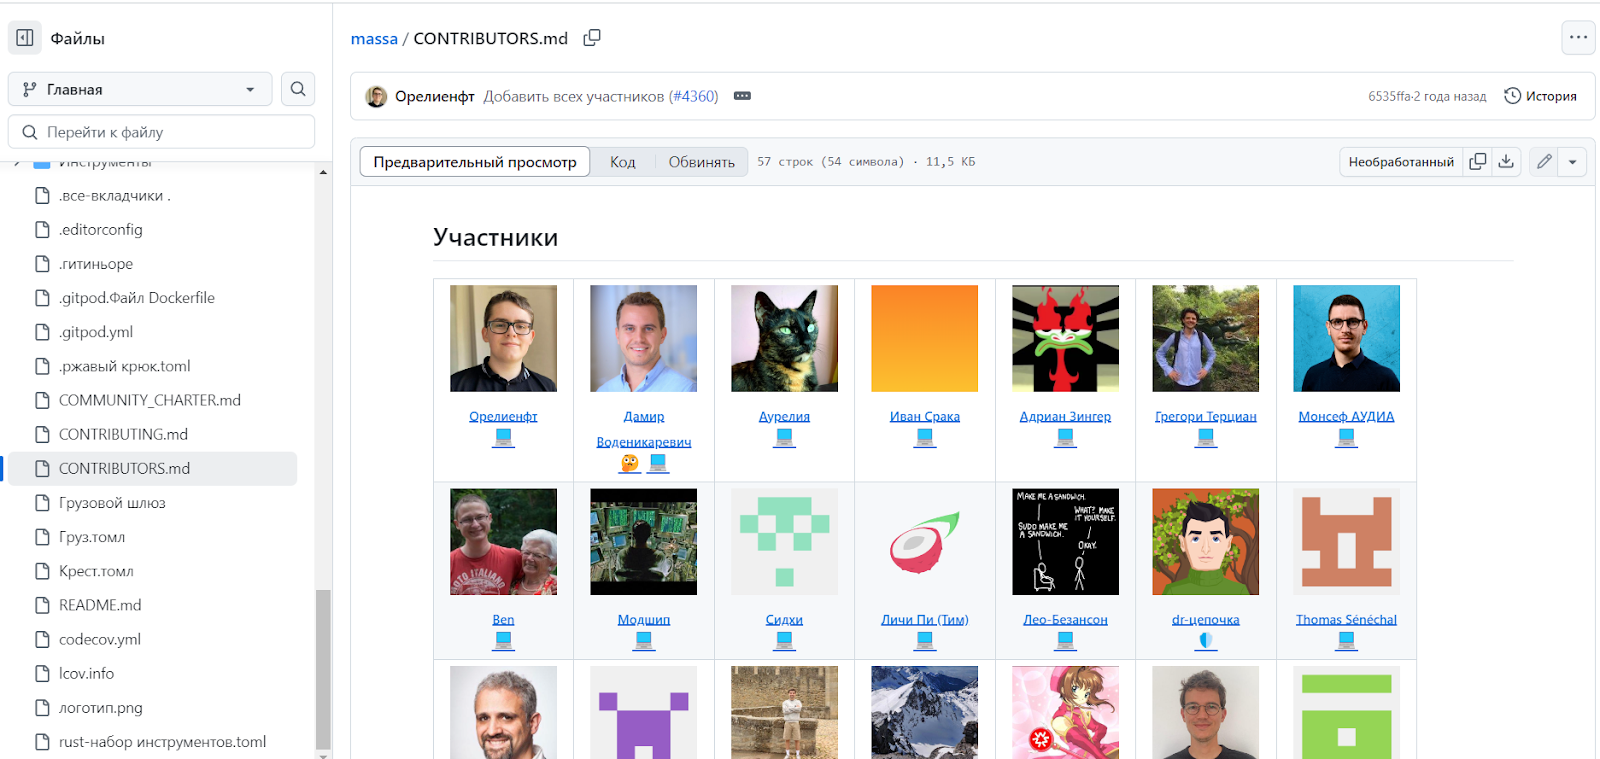Switch to Предварительный просмотр tab
This screenshot has height=759, width=1600.
click(475, 162)
